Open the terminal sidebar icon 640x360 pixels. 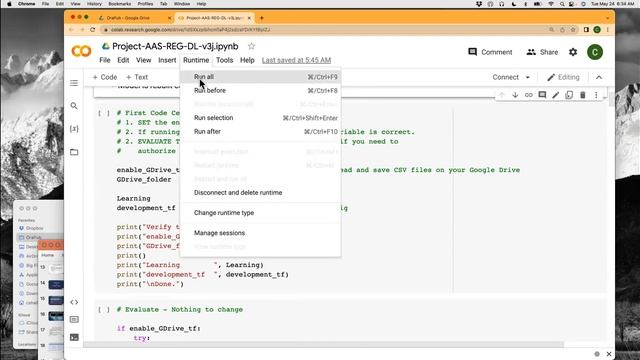(x=74, y=337)
